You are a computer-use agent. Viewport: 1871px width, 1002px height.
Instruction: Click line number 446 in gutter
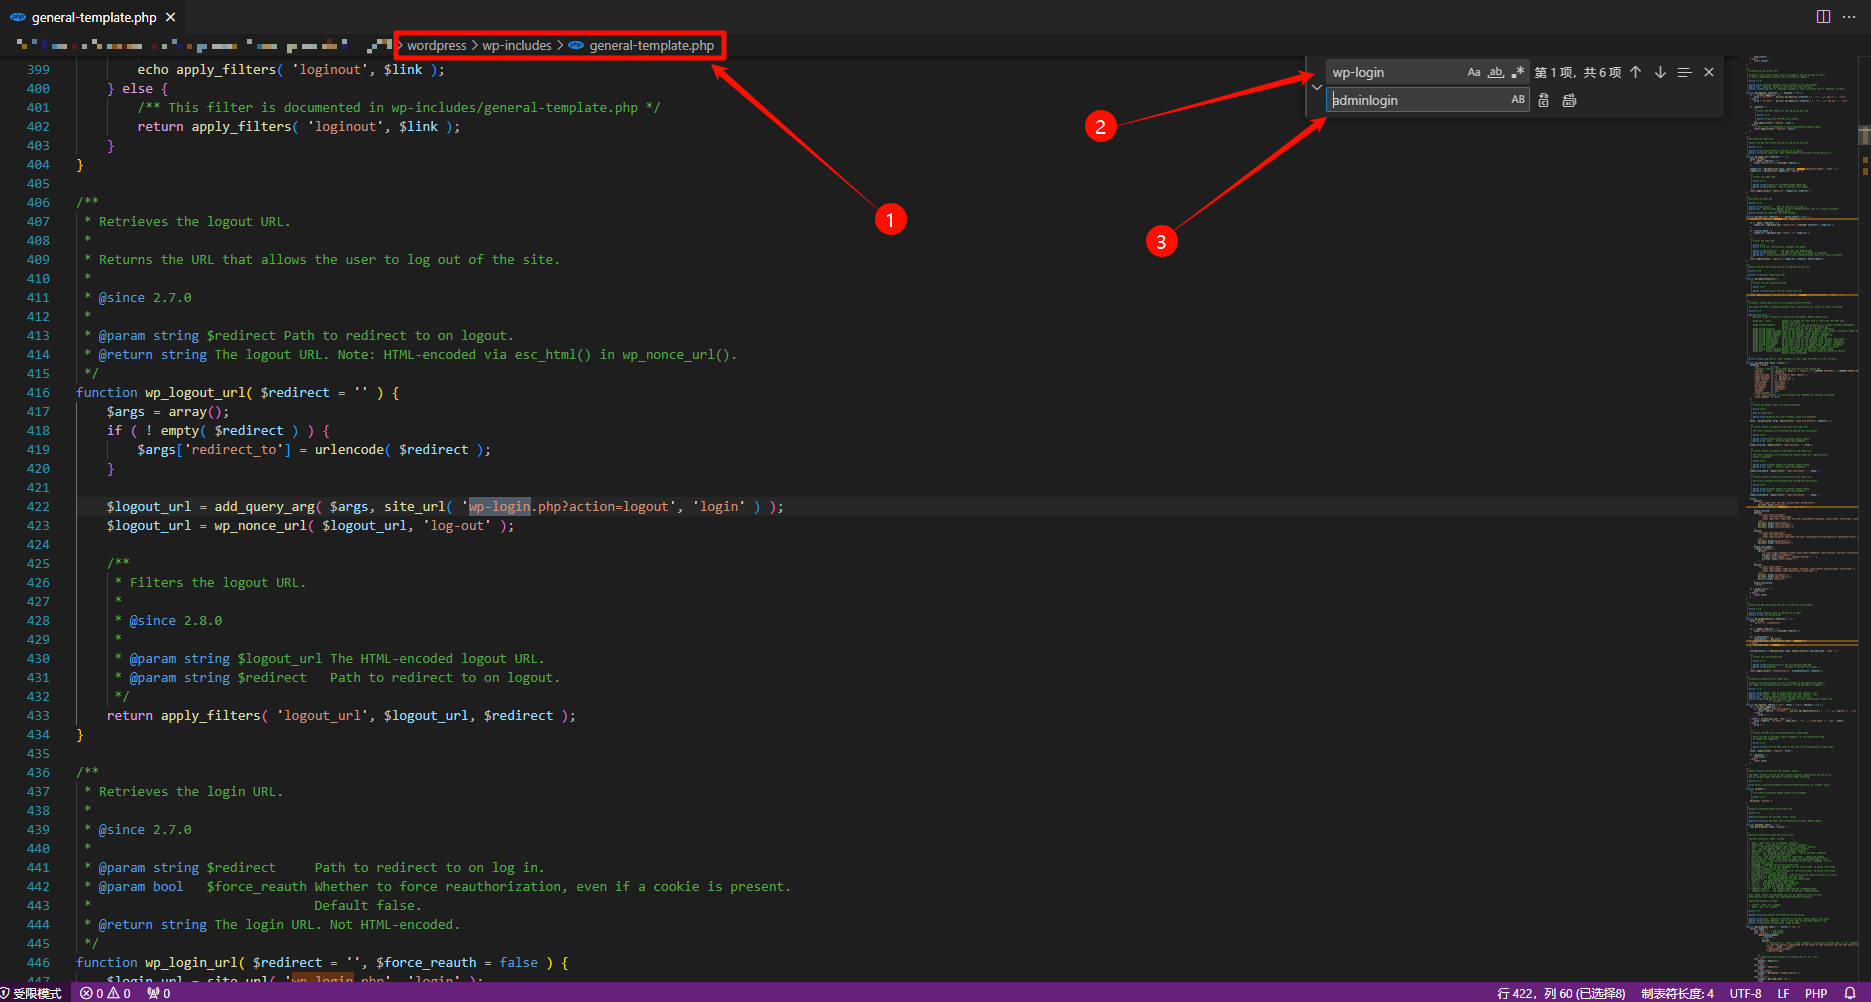(x=38, y=962)
